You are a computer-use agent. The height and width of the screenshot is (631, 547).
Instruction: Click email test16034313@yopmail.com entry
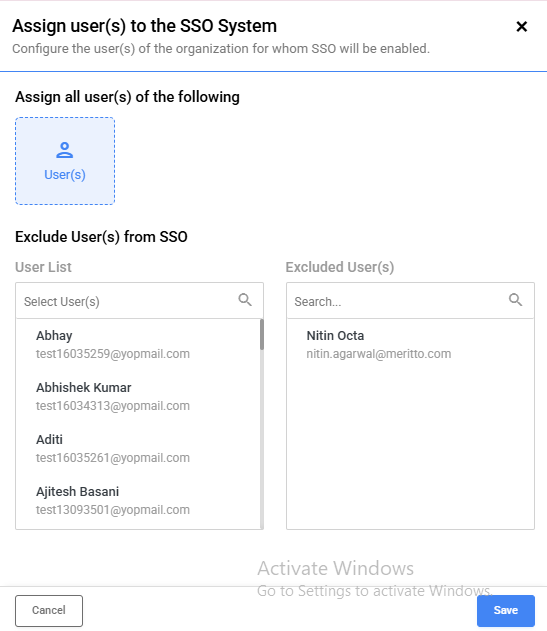pos(113,406)
